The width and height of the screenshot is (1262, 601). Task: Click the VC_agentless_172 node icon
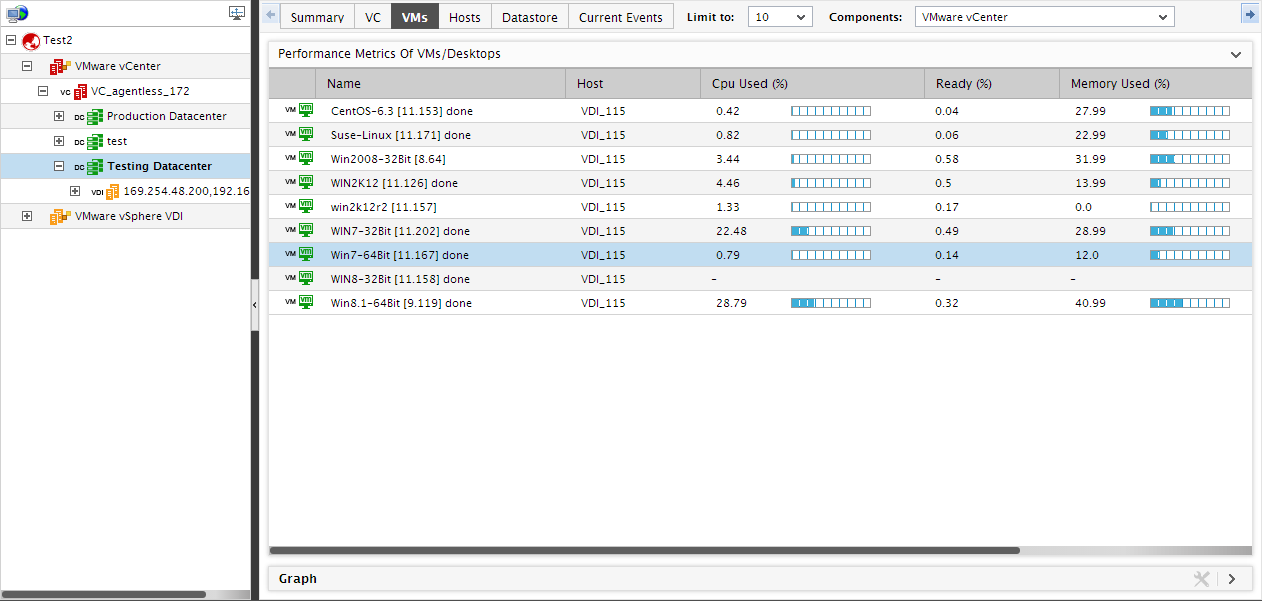(80, 91)
